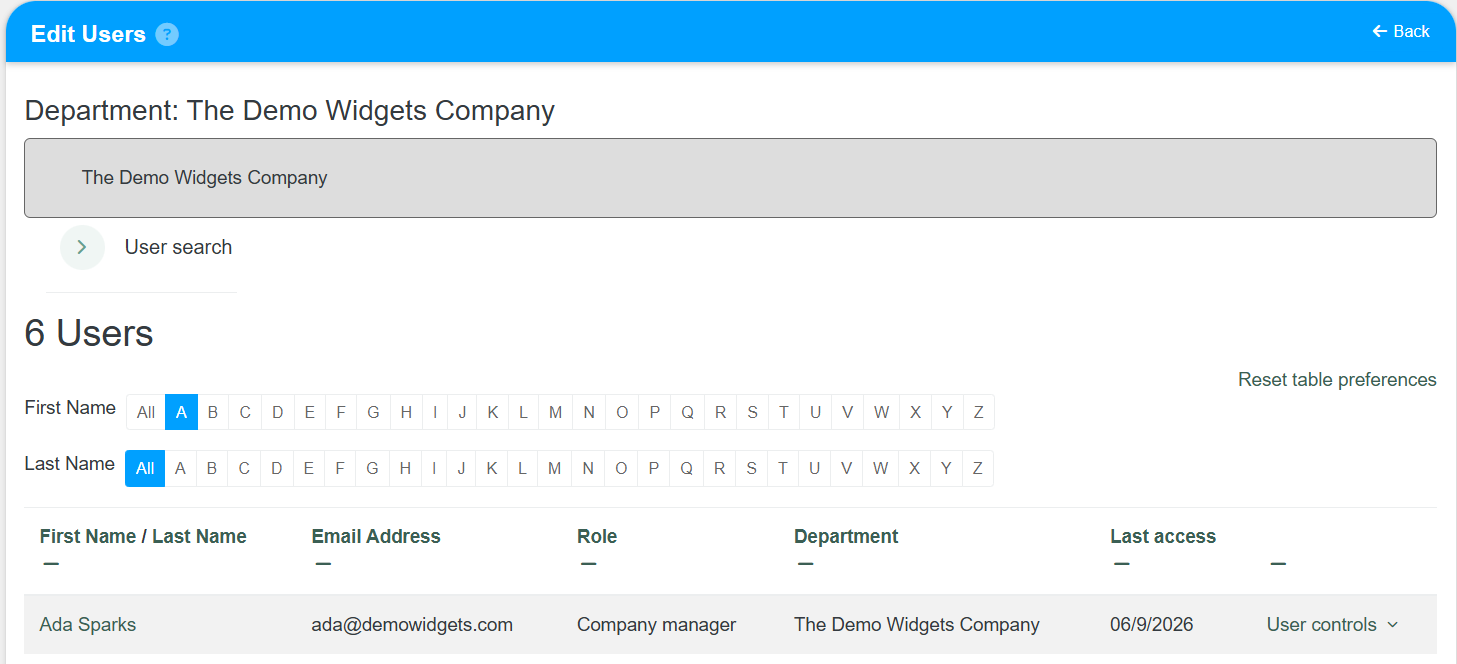Open the help question mark icon

coord(167,34)
